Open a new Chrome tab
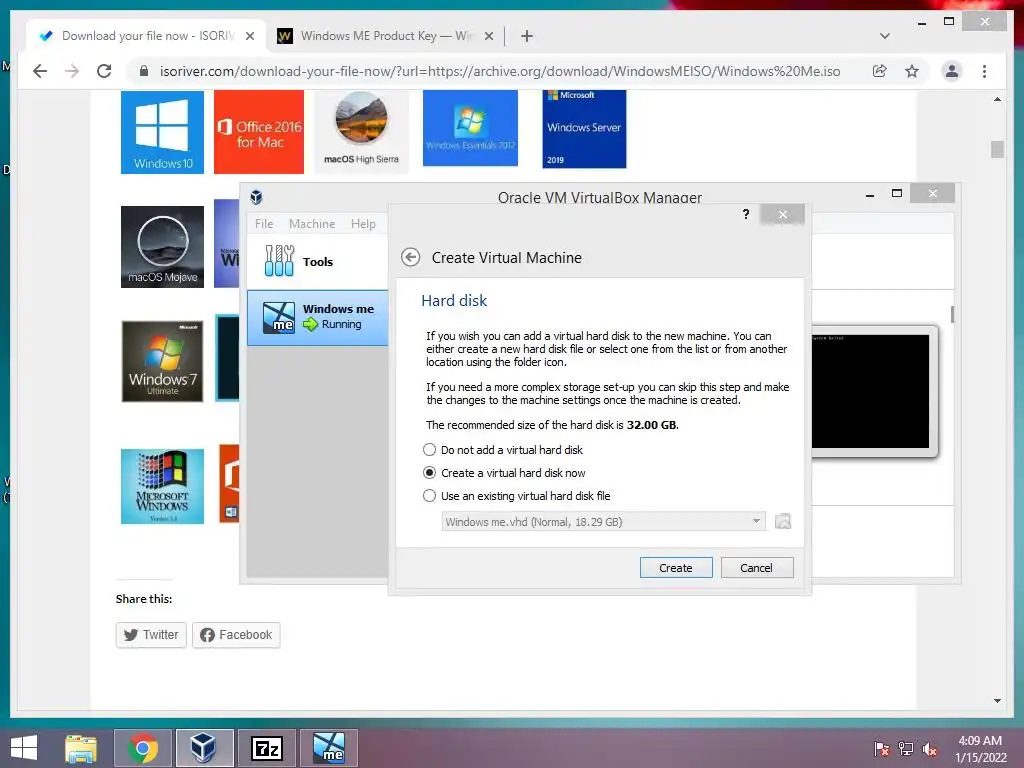Screen dimensions: 1024x768 click(527, 36)
